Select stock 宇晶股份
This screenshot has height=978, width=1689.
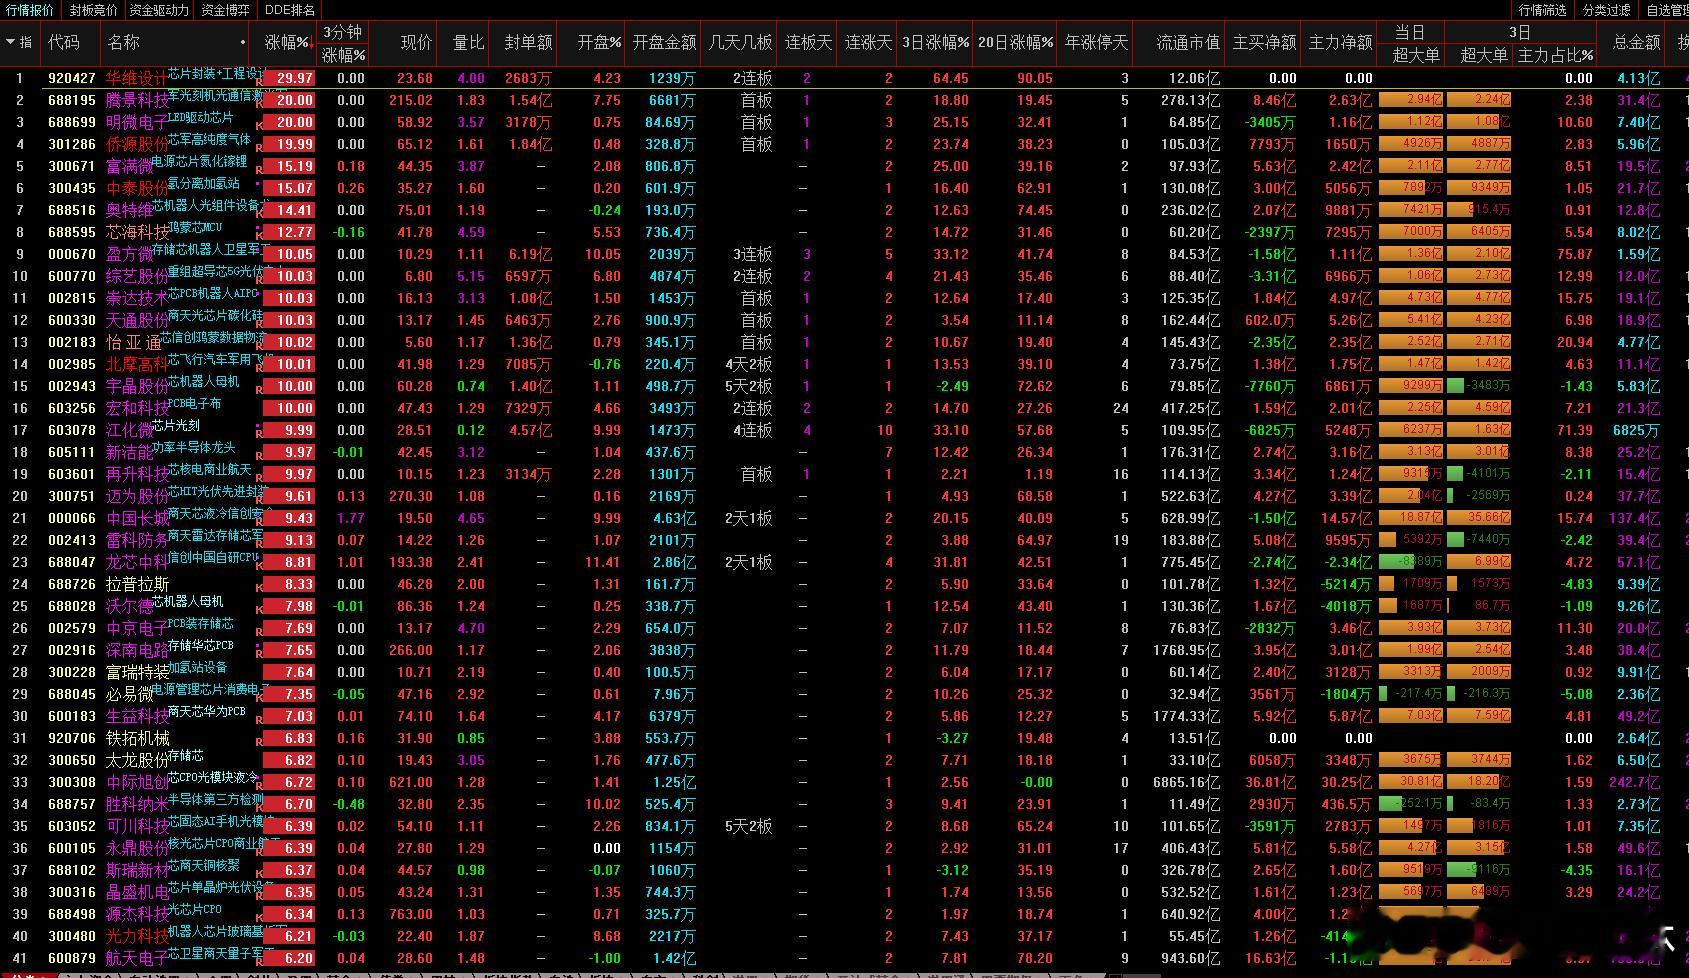[137, 386]
